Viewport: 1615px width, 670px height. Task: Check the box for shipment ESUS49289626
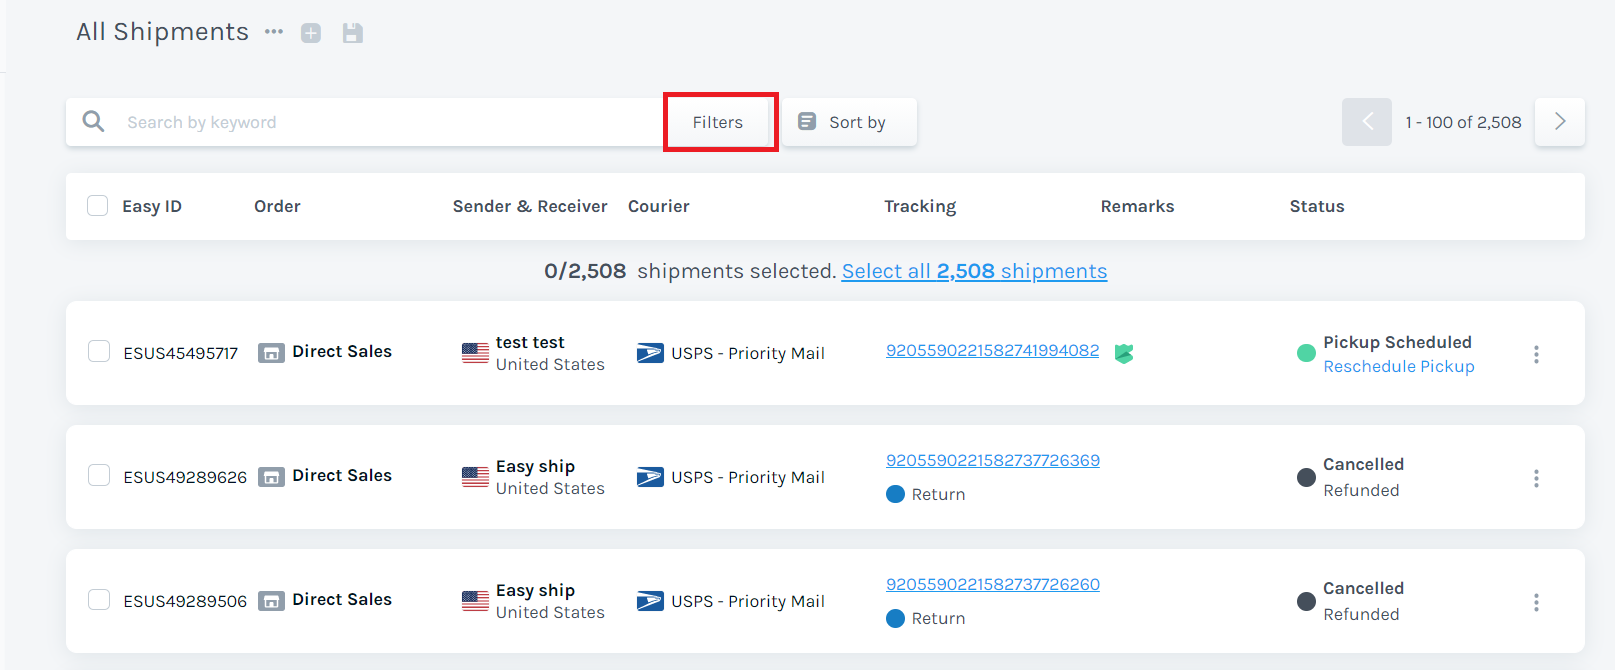coord(99,476)
